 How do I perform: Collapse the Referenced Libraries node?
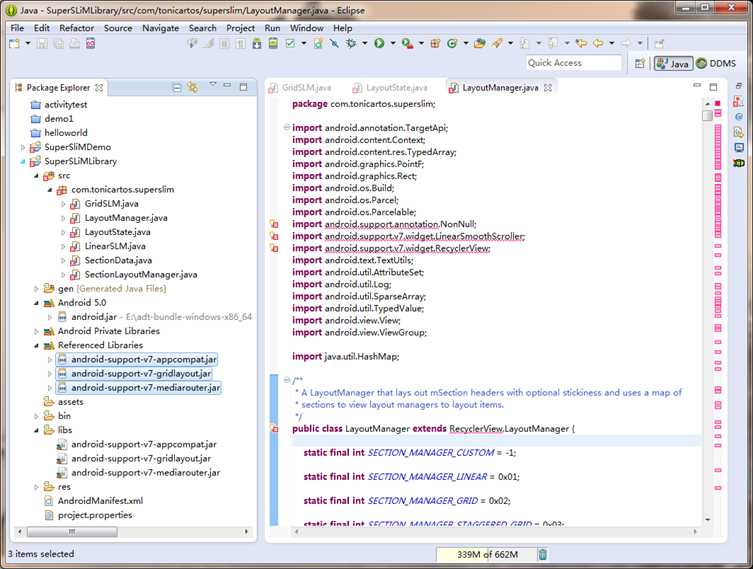[x=38, y=345]
